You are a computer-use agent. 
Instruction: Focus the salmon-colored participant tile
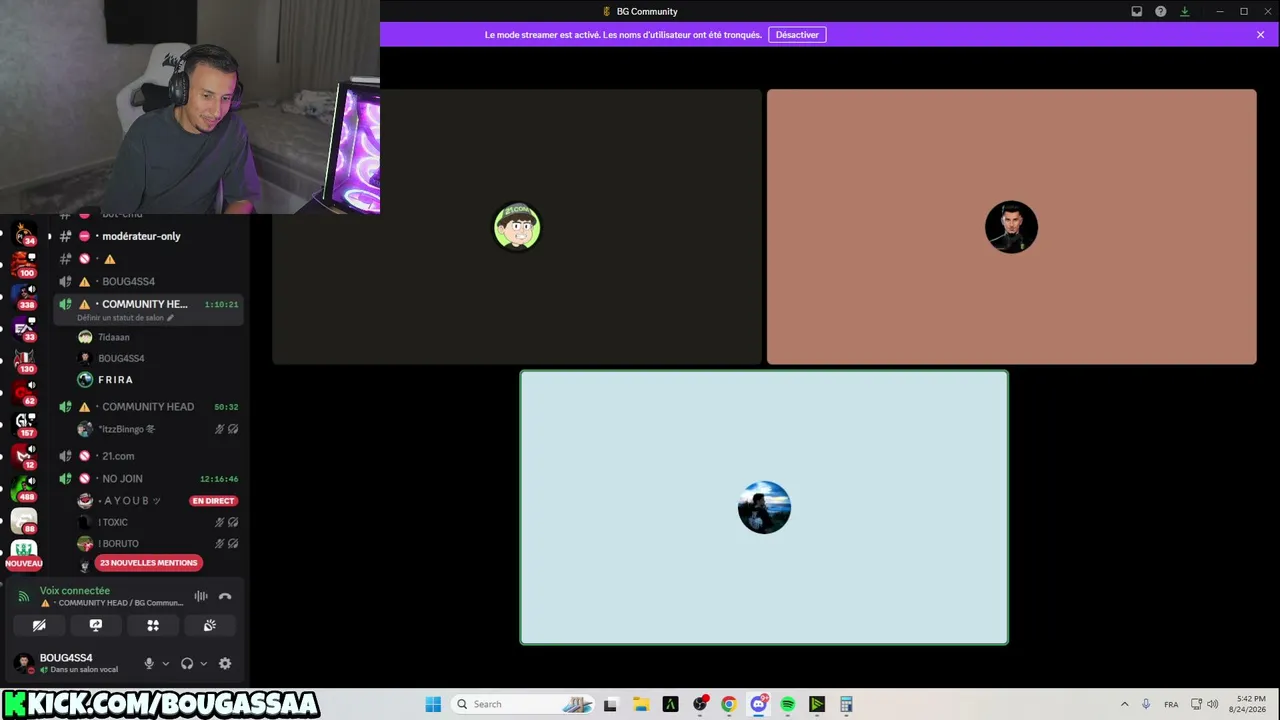[x=1011, y=227]
